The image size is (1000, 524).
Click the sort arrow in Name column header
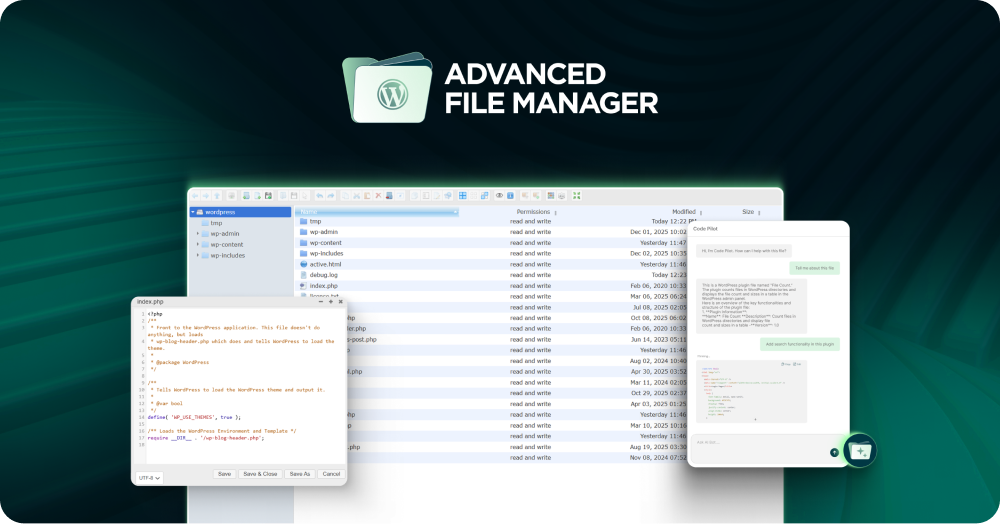455,212
